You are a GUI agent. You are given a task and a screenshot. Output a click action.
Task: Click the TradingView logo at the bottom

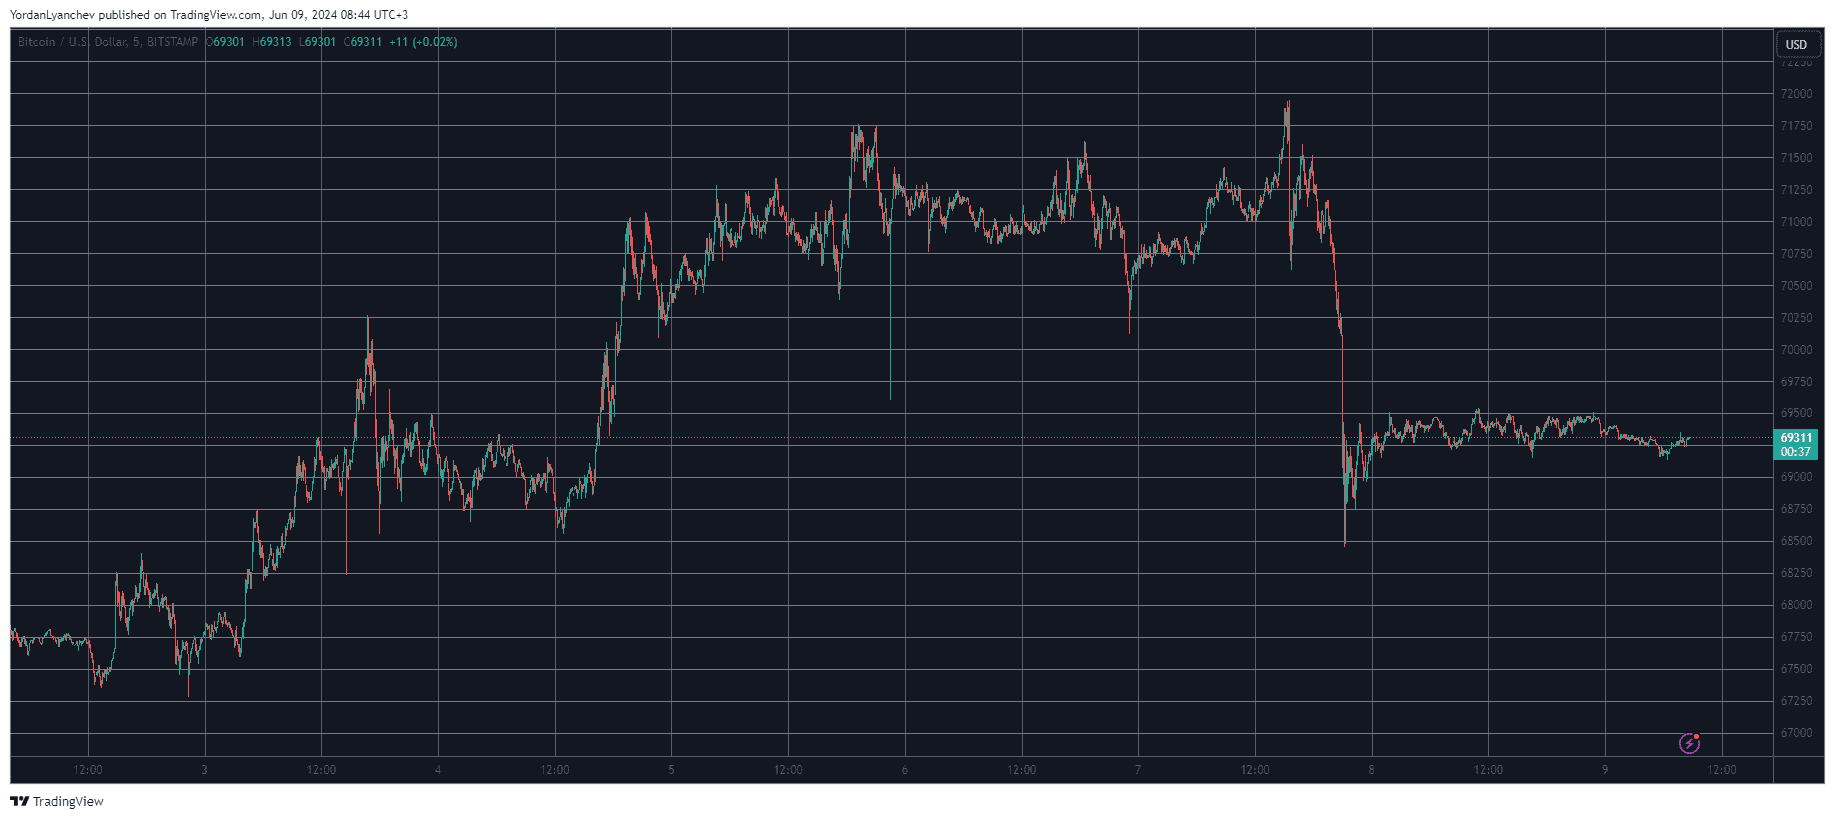click(x=57, y=801)
